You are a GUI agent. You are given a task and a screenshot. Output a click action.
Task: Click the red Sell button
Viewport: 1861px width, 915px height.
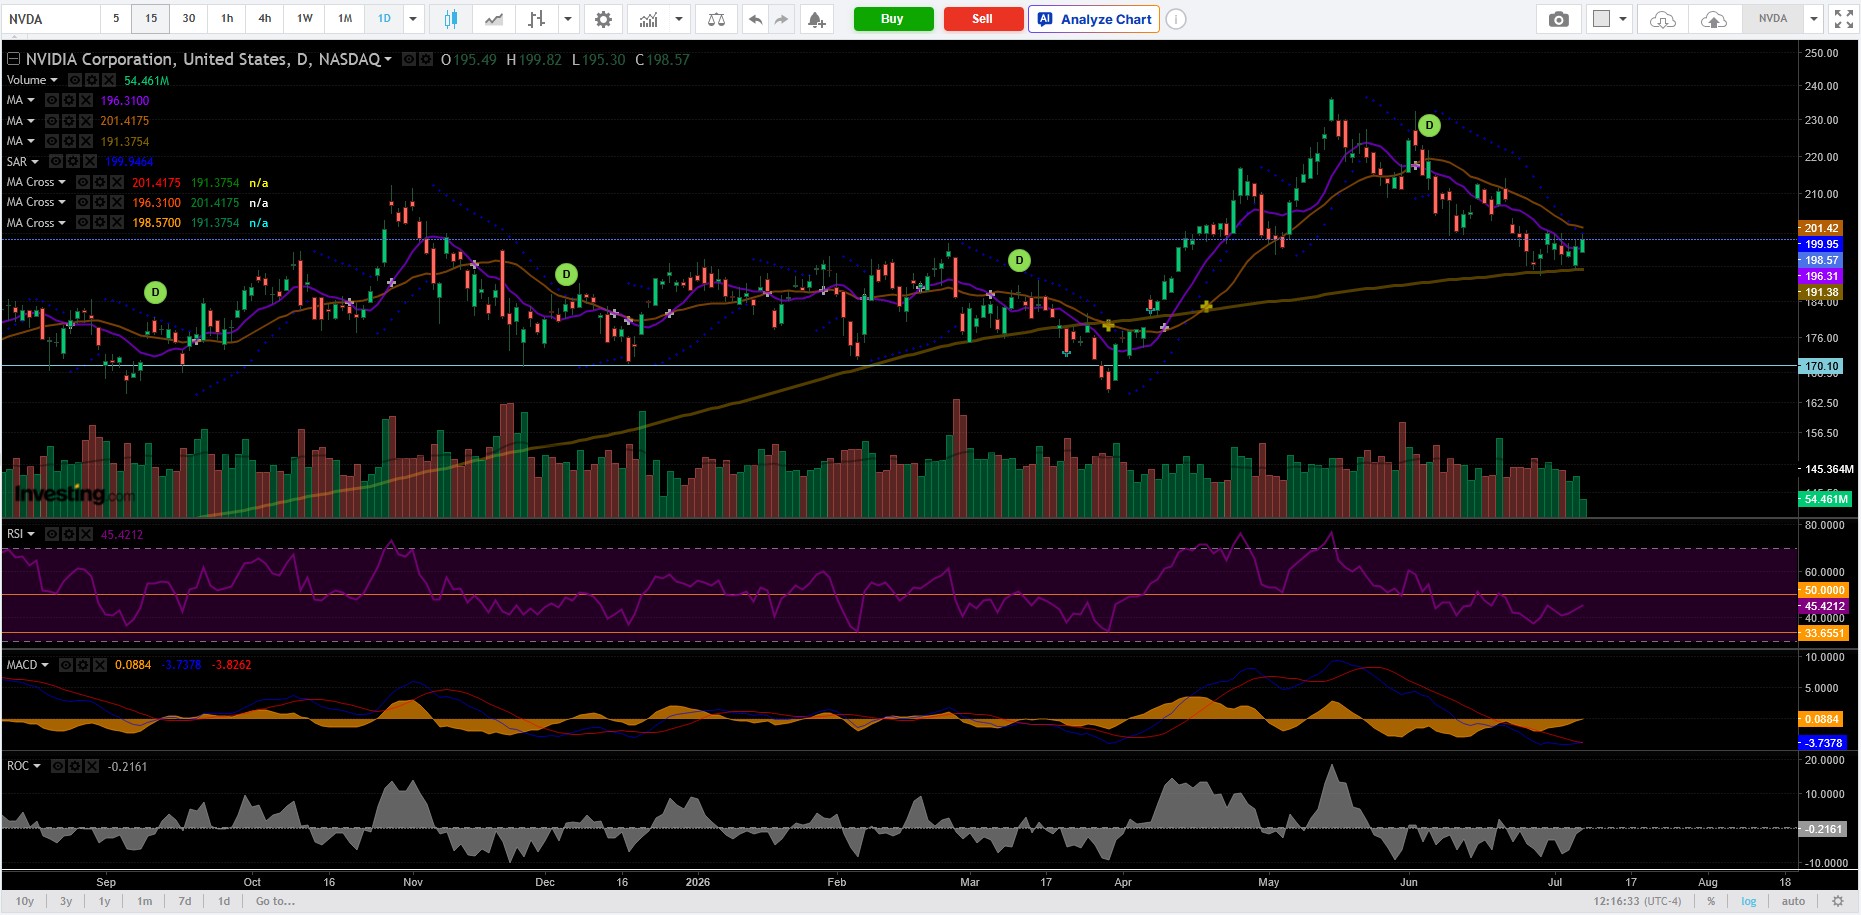pyautogui.click(x=983, y=19)
